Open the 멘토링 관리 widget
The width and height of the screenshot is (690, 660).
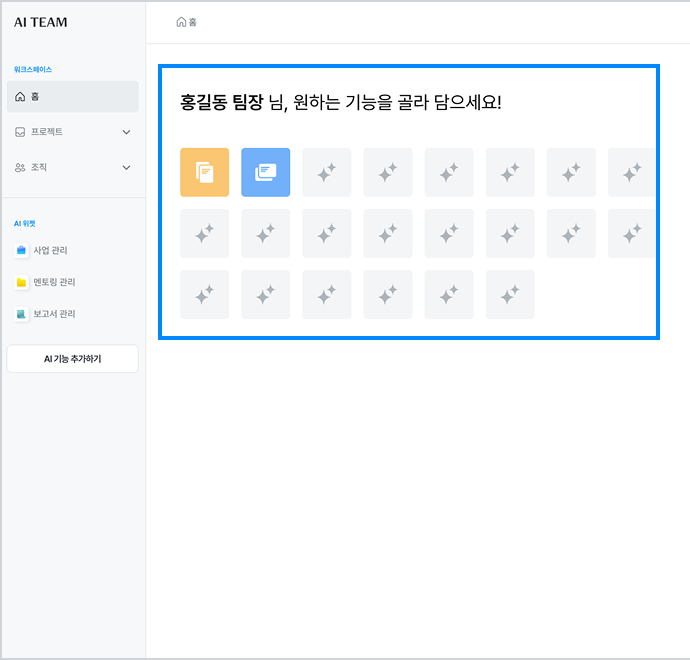click(x=55, y=282)
